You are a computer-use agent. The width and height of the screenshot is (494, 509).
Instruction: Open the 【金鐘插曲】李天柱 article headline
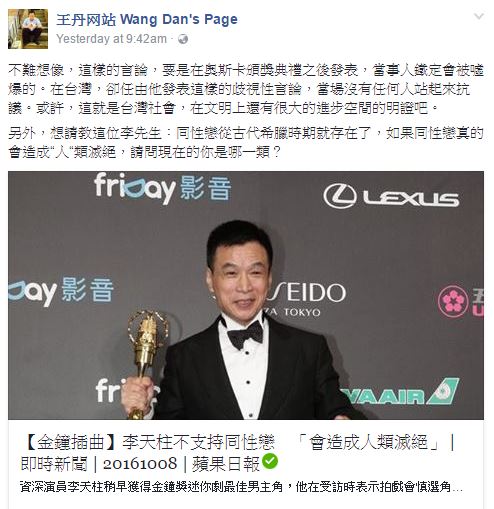237,453
